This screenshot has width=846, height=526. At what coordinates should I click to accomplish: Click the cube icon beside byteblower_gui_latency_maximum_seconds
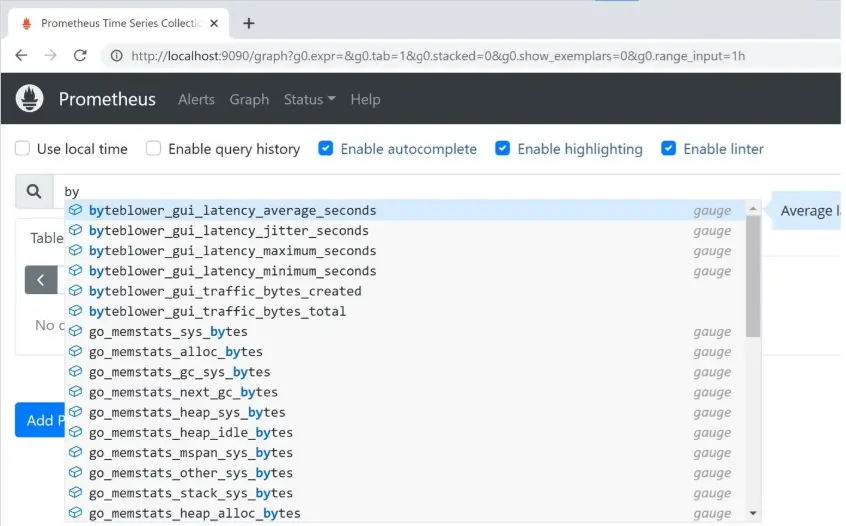[x=76, y=250]
